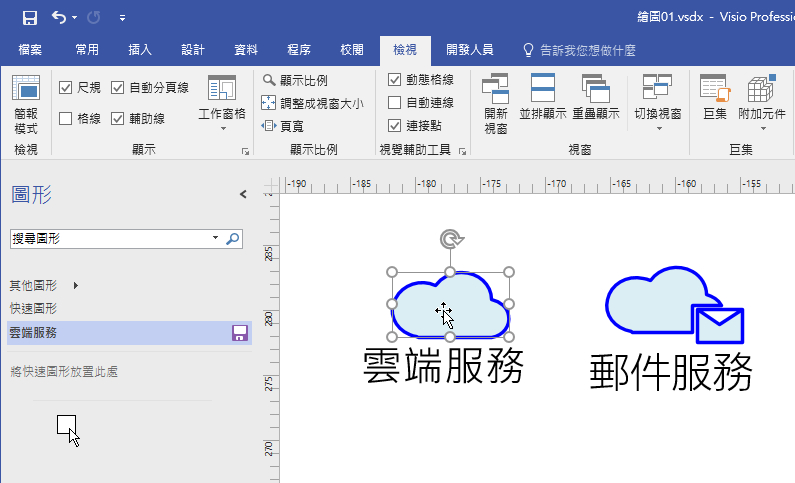795x483 pixels.
Task: Click the Undo arrow icon
Action: coord(59,17)
